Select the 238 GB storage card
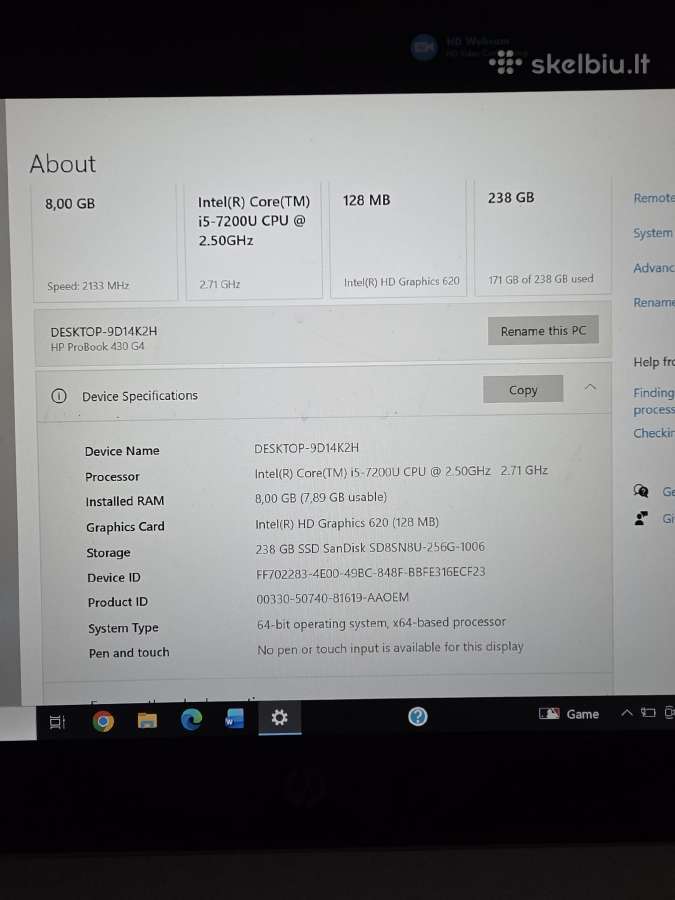Image resolution: width=675 pixels, height=900 pixels. [x=543, y=238]
